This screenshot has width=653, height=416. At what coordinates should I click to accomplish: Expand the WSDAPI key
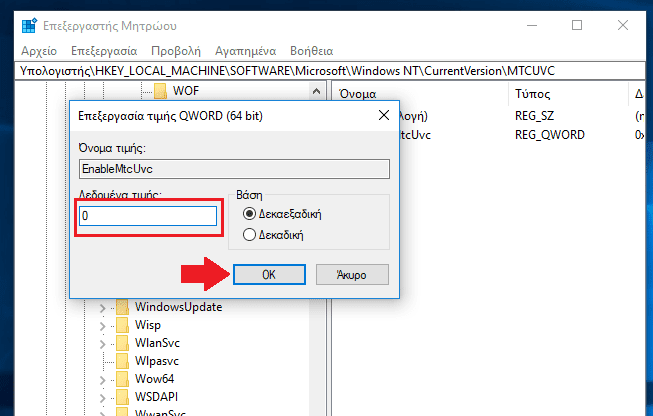(102, 397)
